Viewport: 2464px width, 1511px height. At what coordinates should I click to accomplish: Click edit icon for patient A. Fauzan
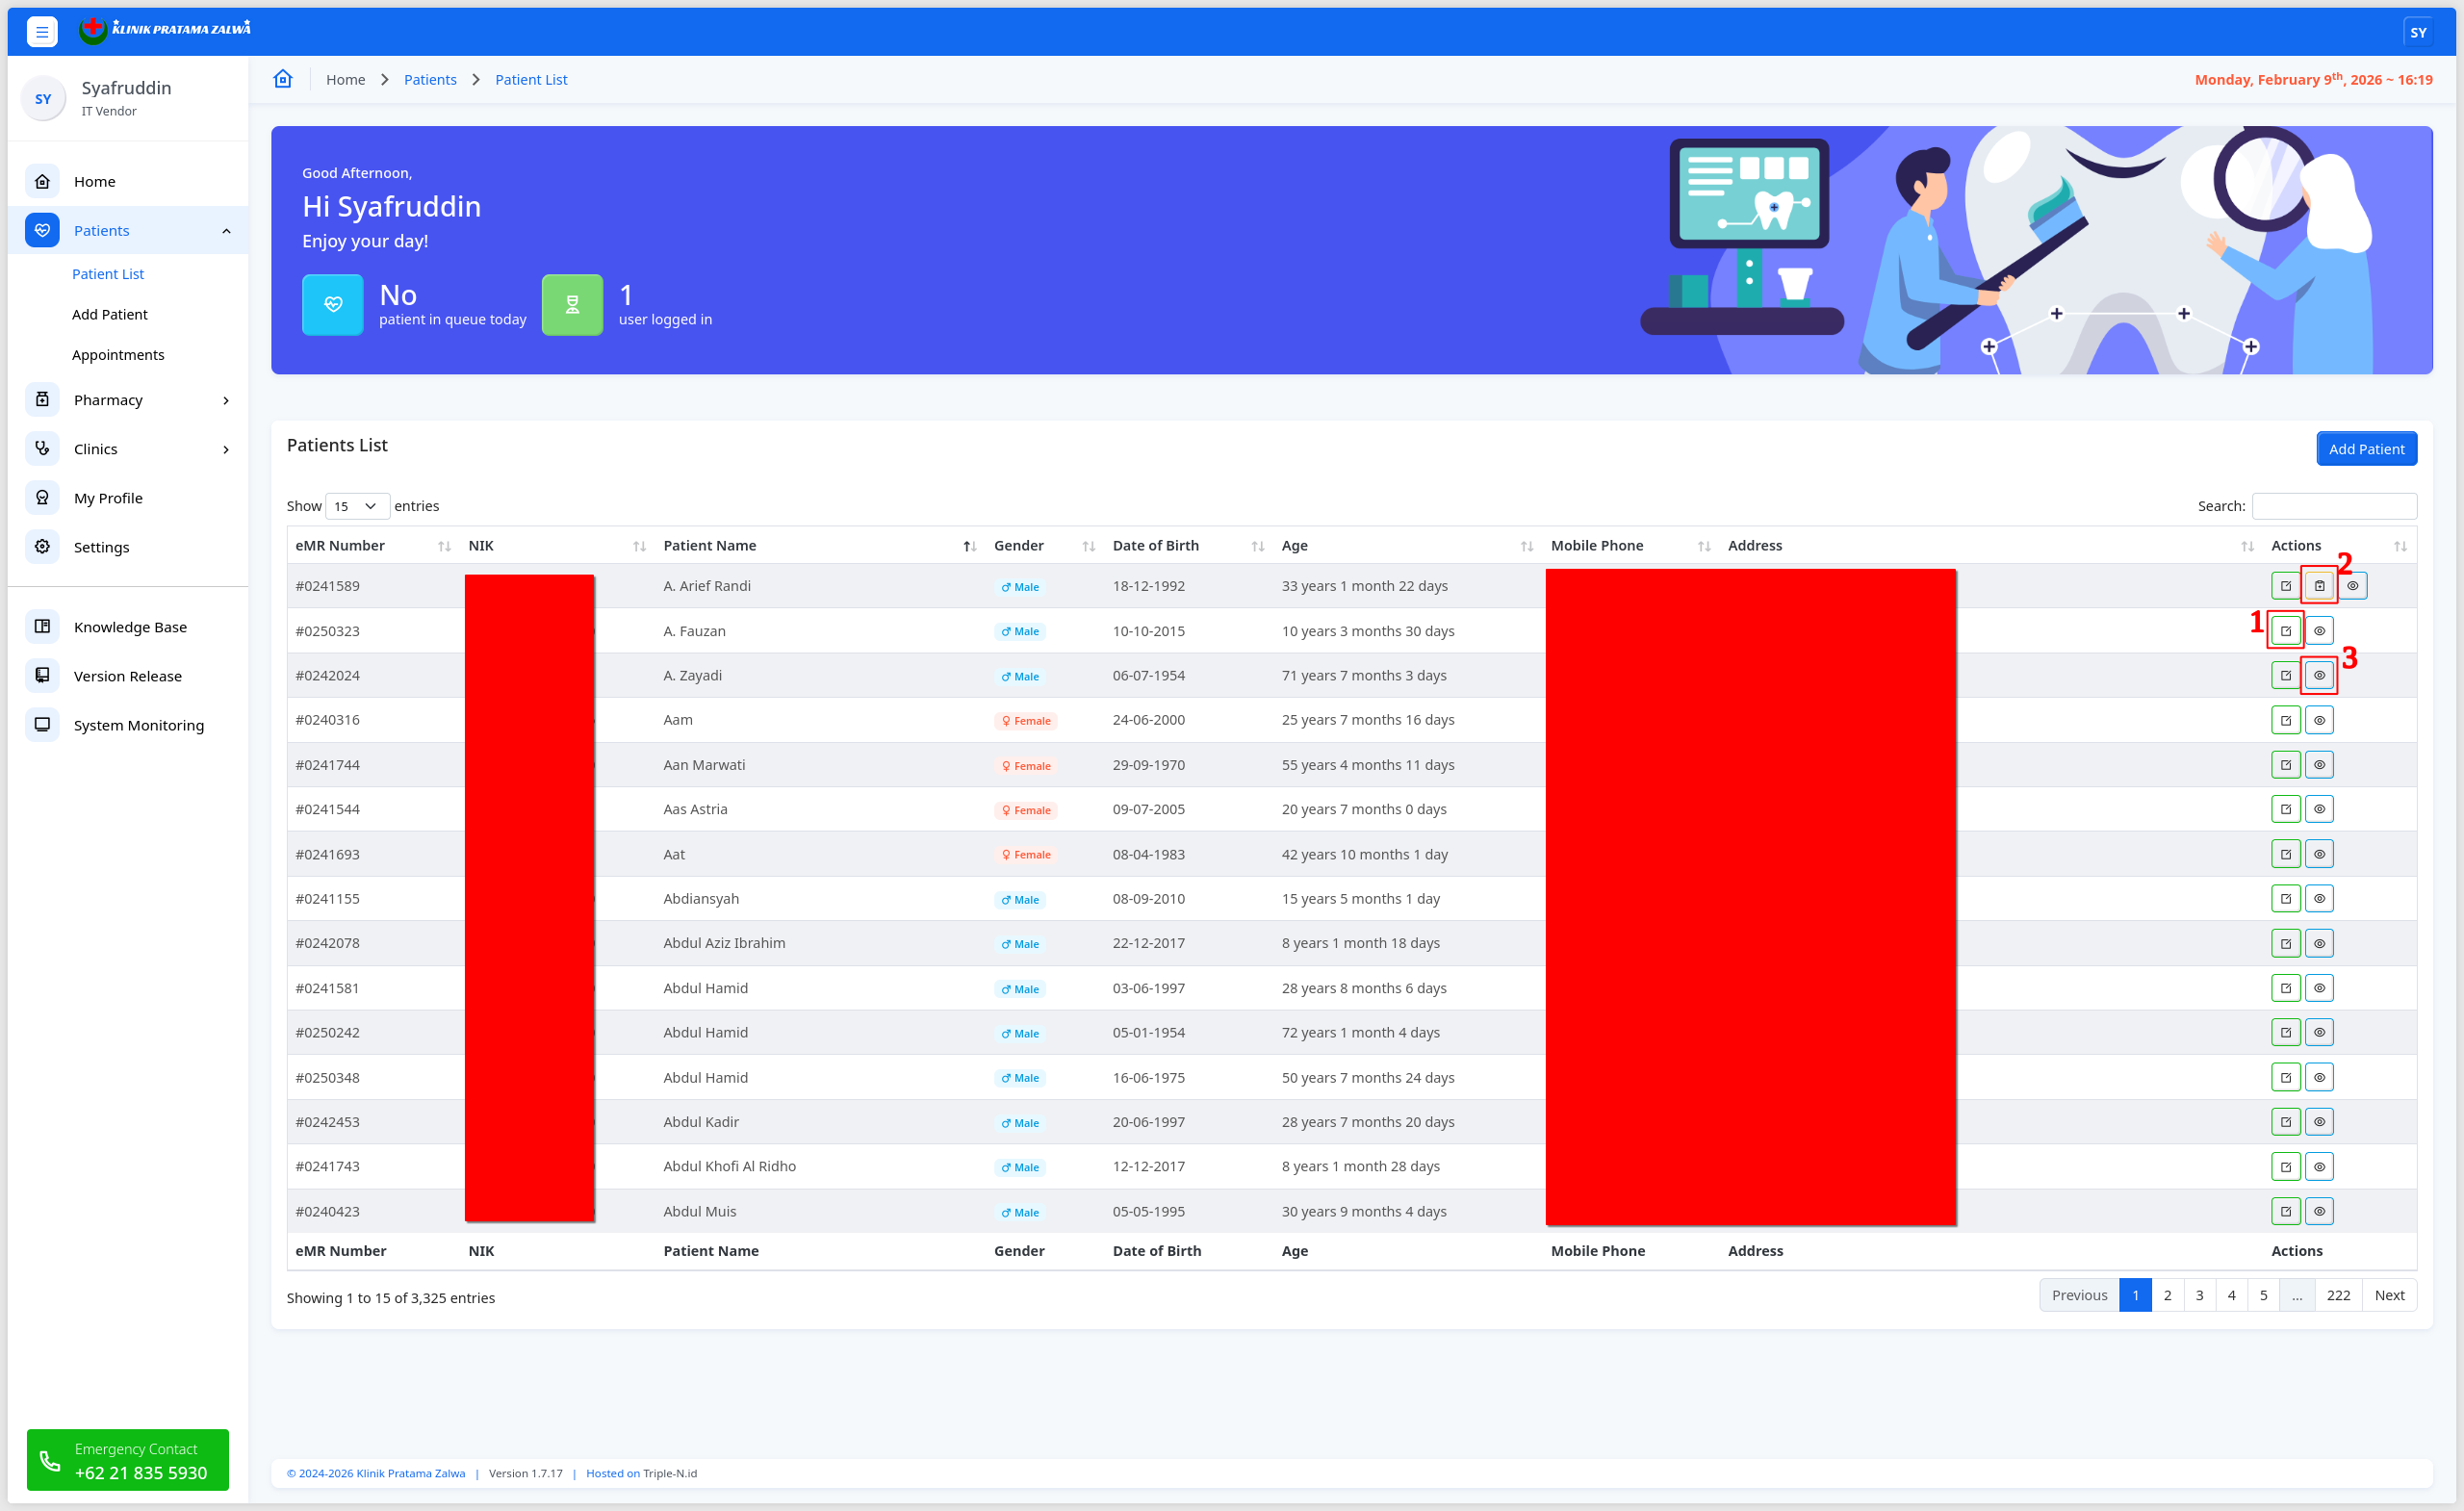pyautogui.click(x=2285, y=631)
